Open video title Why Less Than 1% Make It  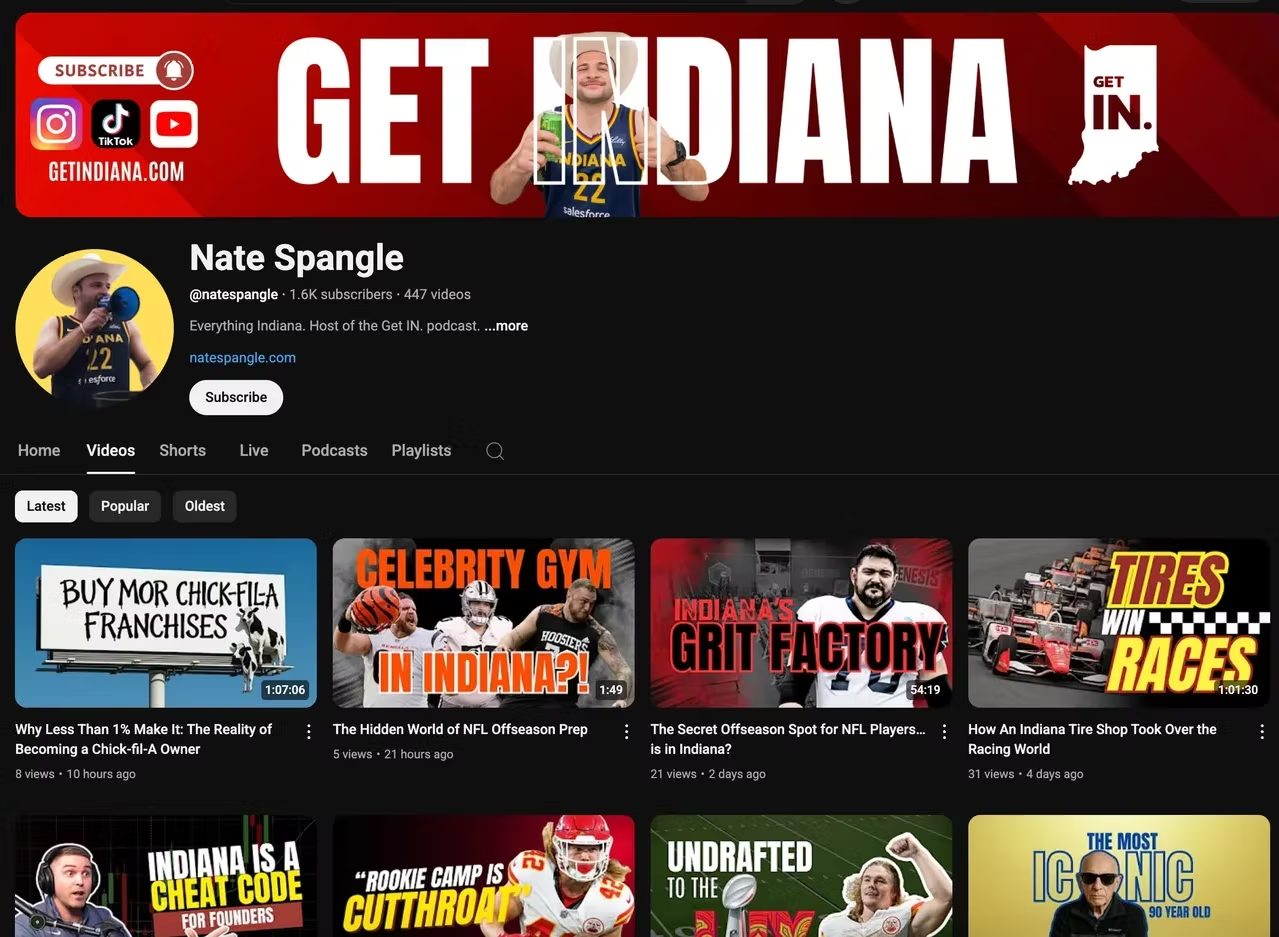[144, 739]
